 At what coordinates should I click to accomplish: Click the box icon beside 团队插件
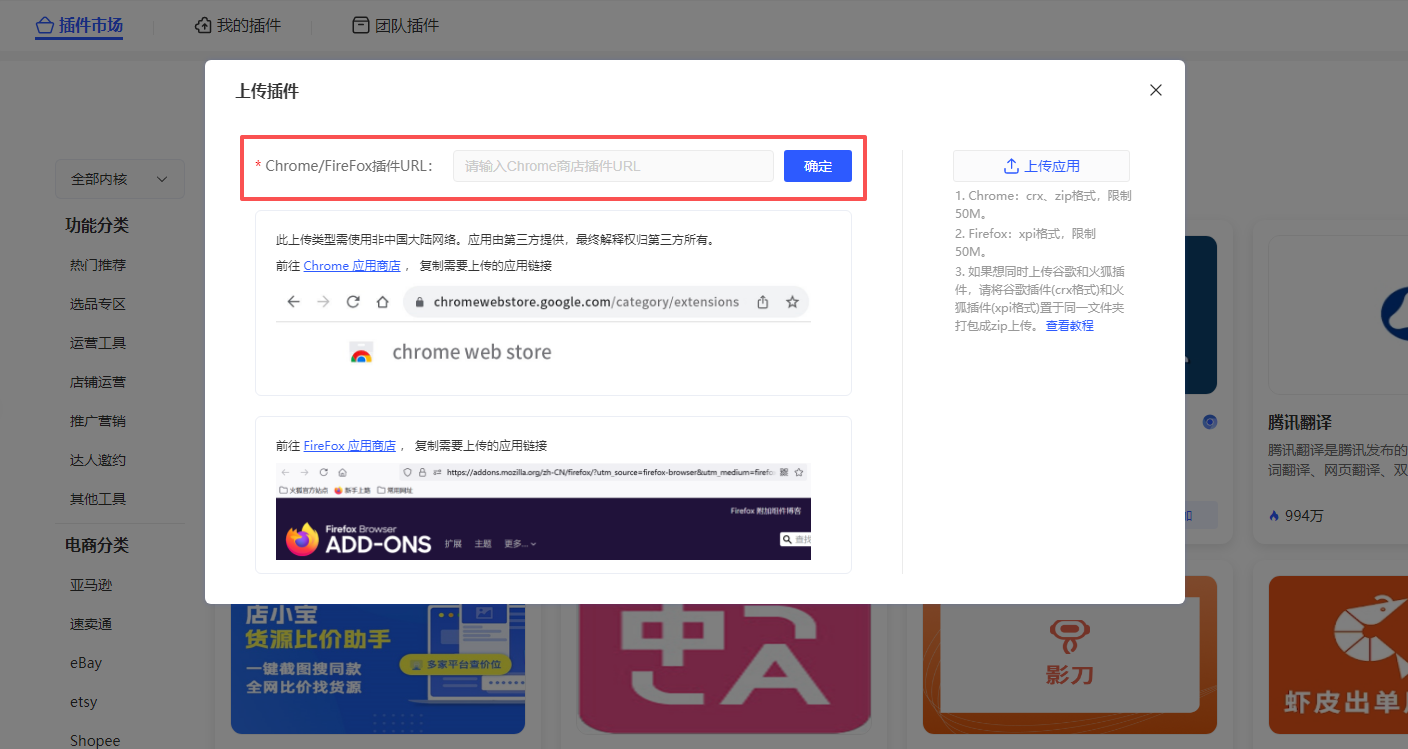(360, 24)
